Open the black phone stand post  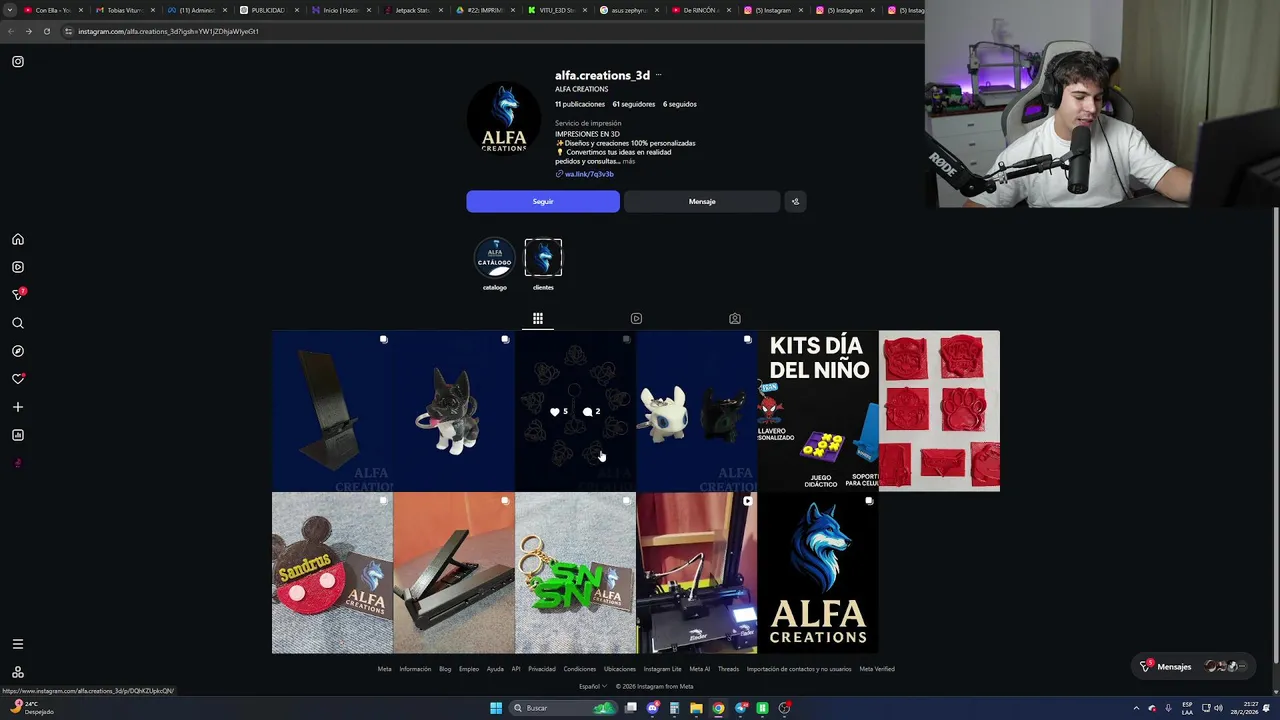(332, 411)
